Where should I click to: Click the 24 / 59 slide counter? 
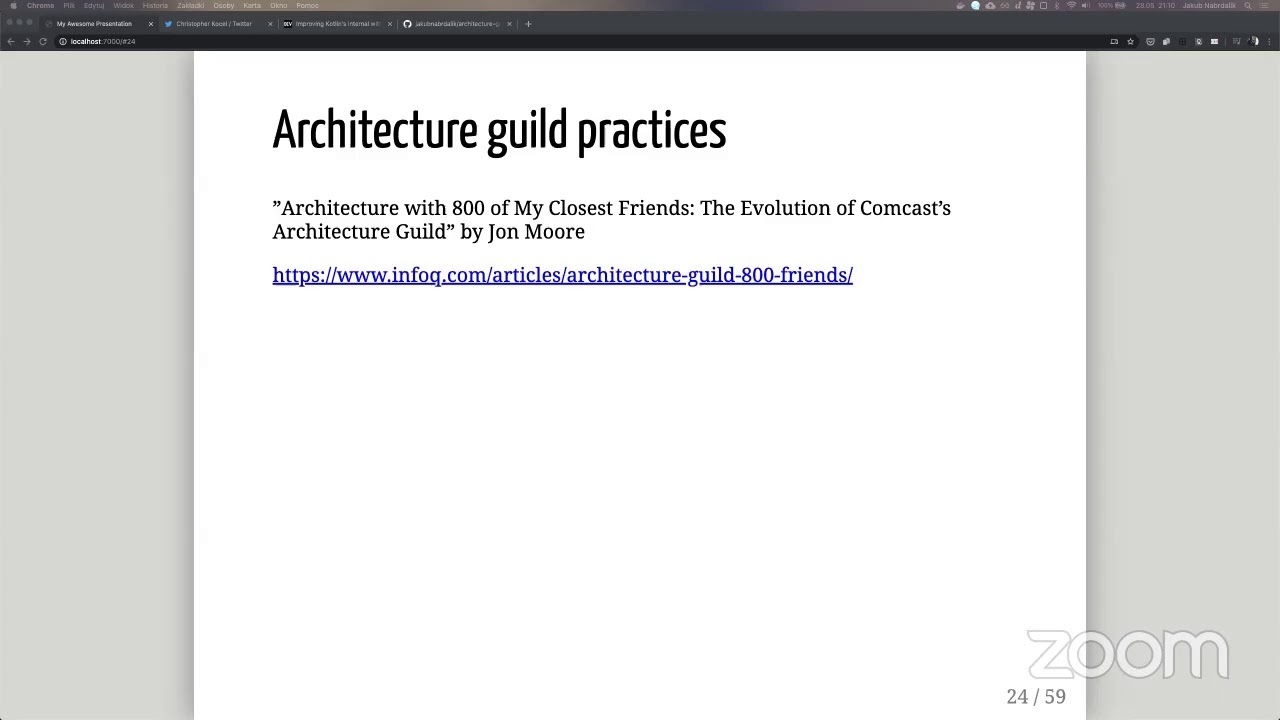click(1036, 696)
